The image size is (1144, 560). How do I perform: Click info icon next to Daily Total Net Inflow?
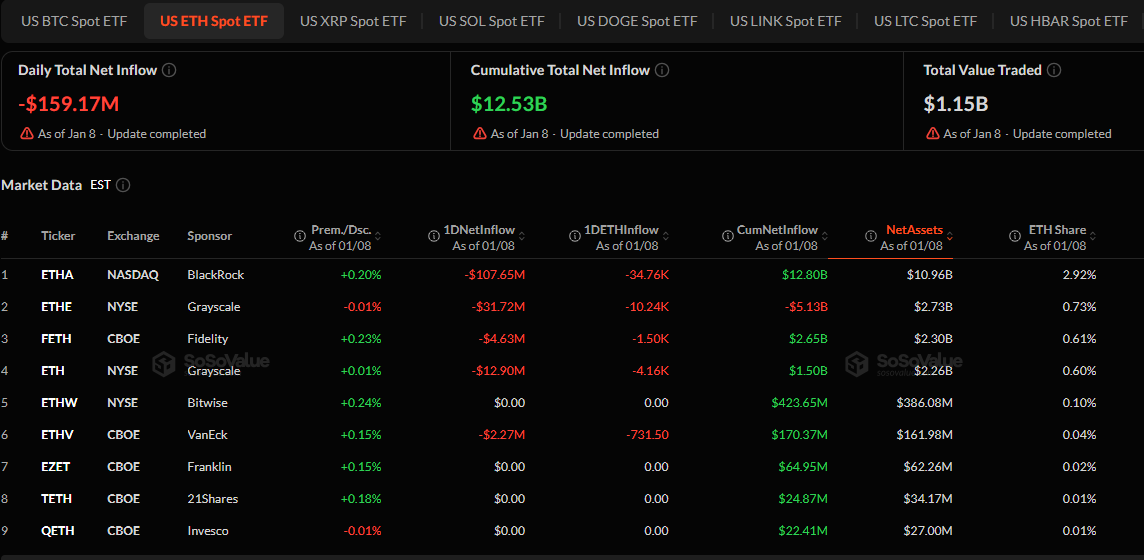(169, 70)
